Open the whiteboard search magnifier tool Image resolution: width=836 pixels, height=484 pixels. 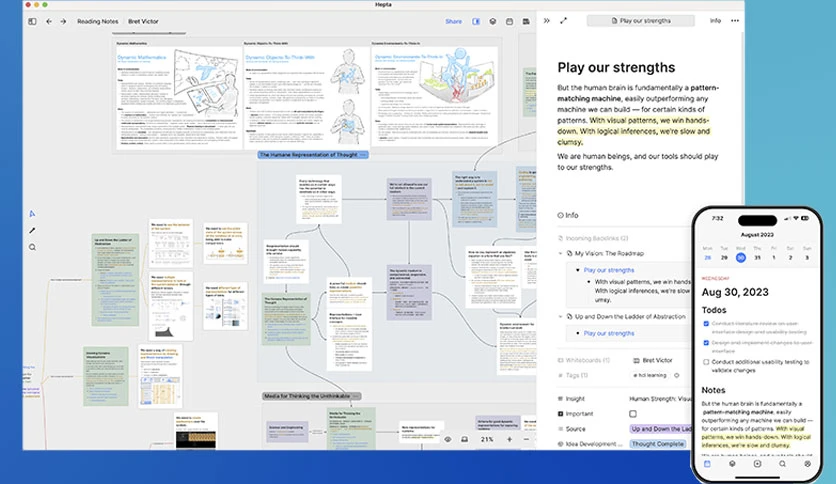(x=33, y=247)
